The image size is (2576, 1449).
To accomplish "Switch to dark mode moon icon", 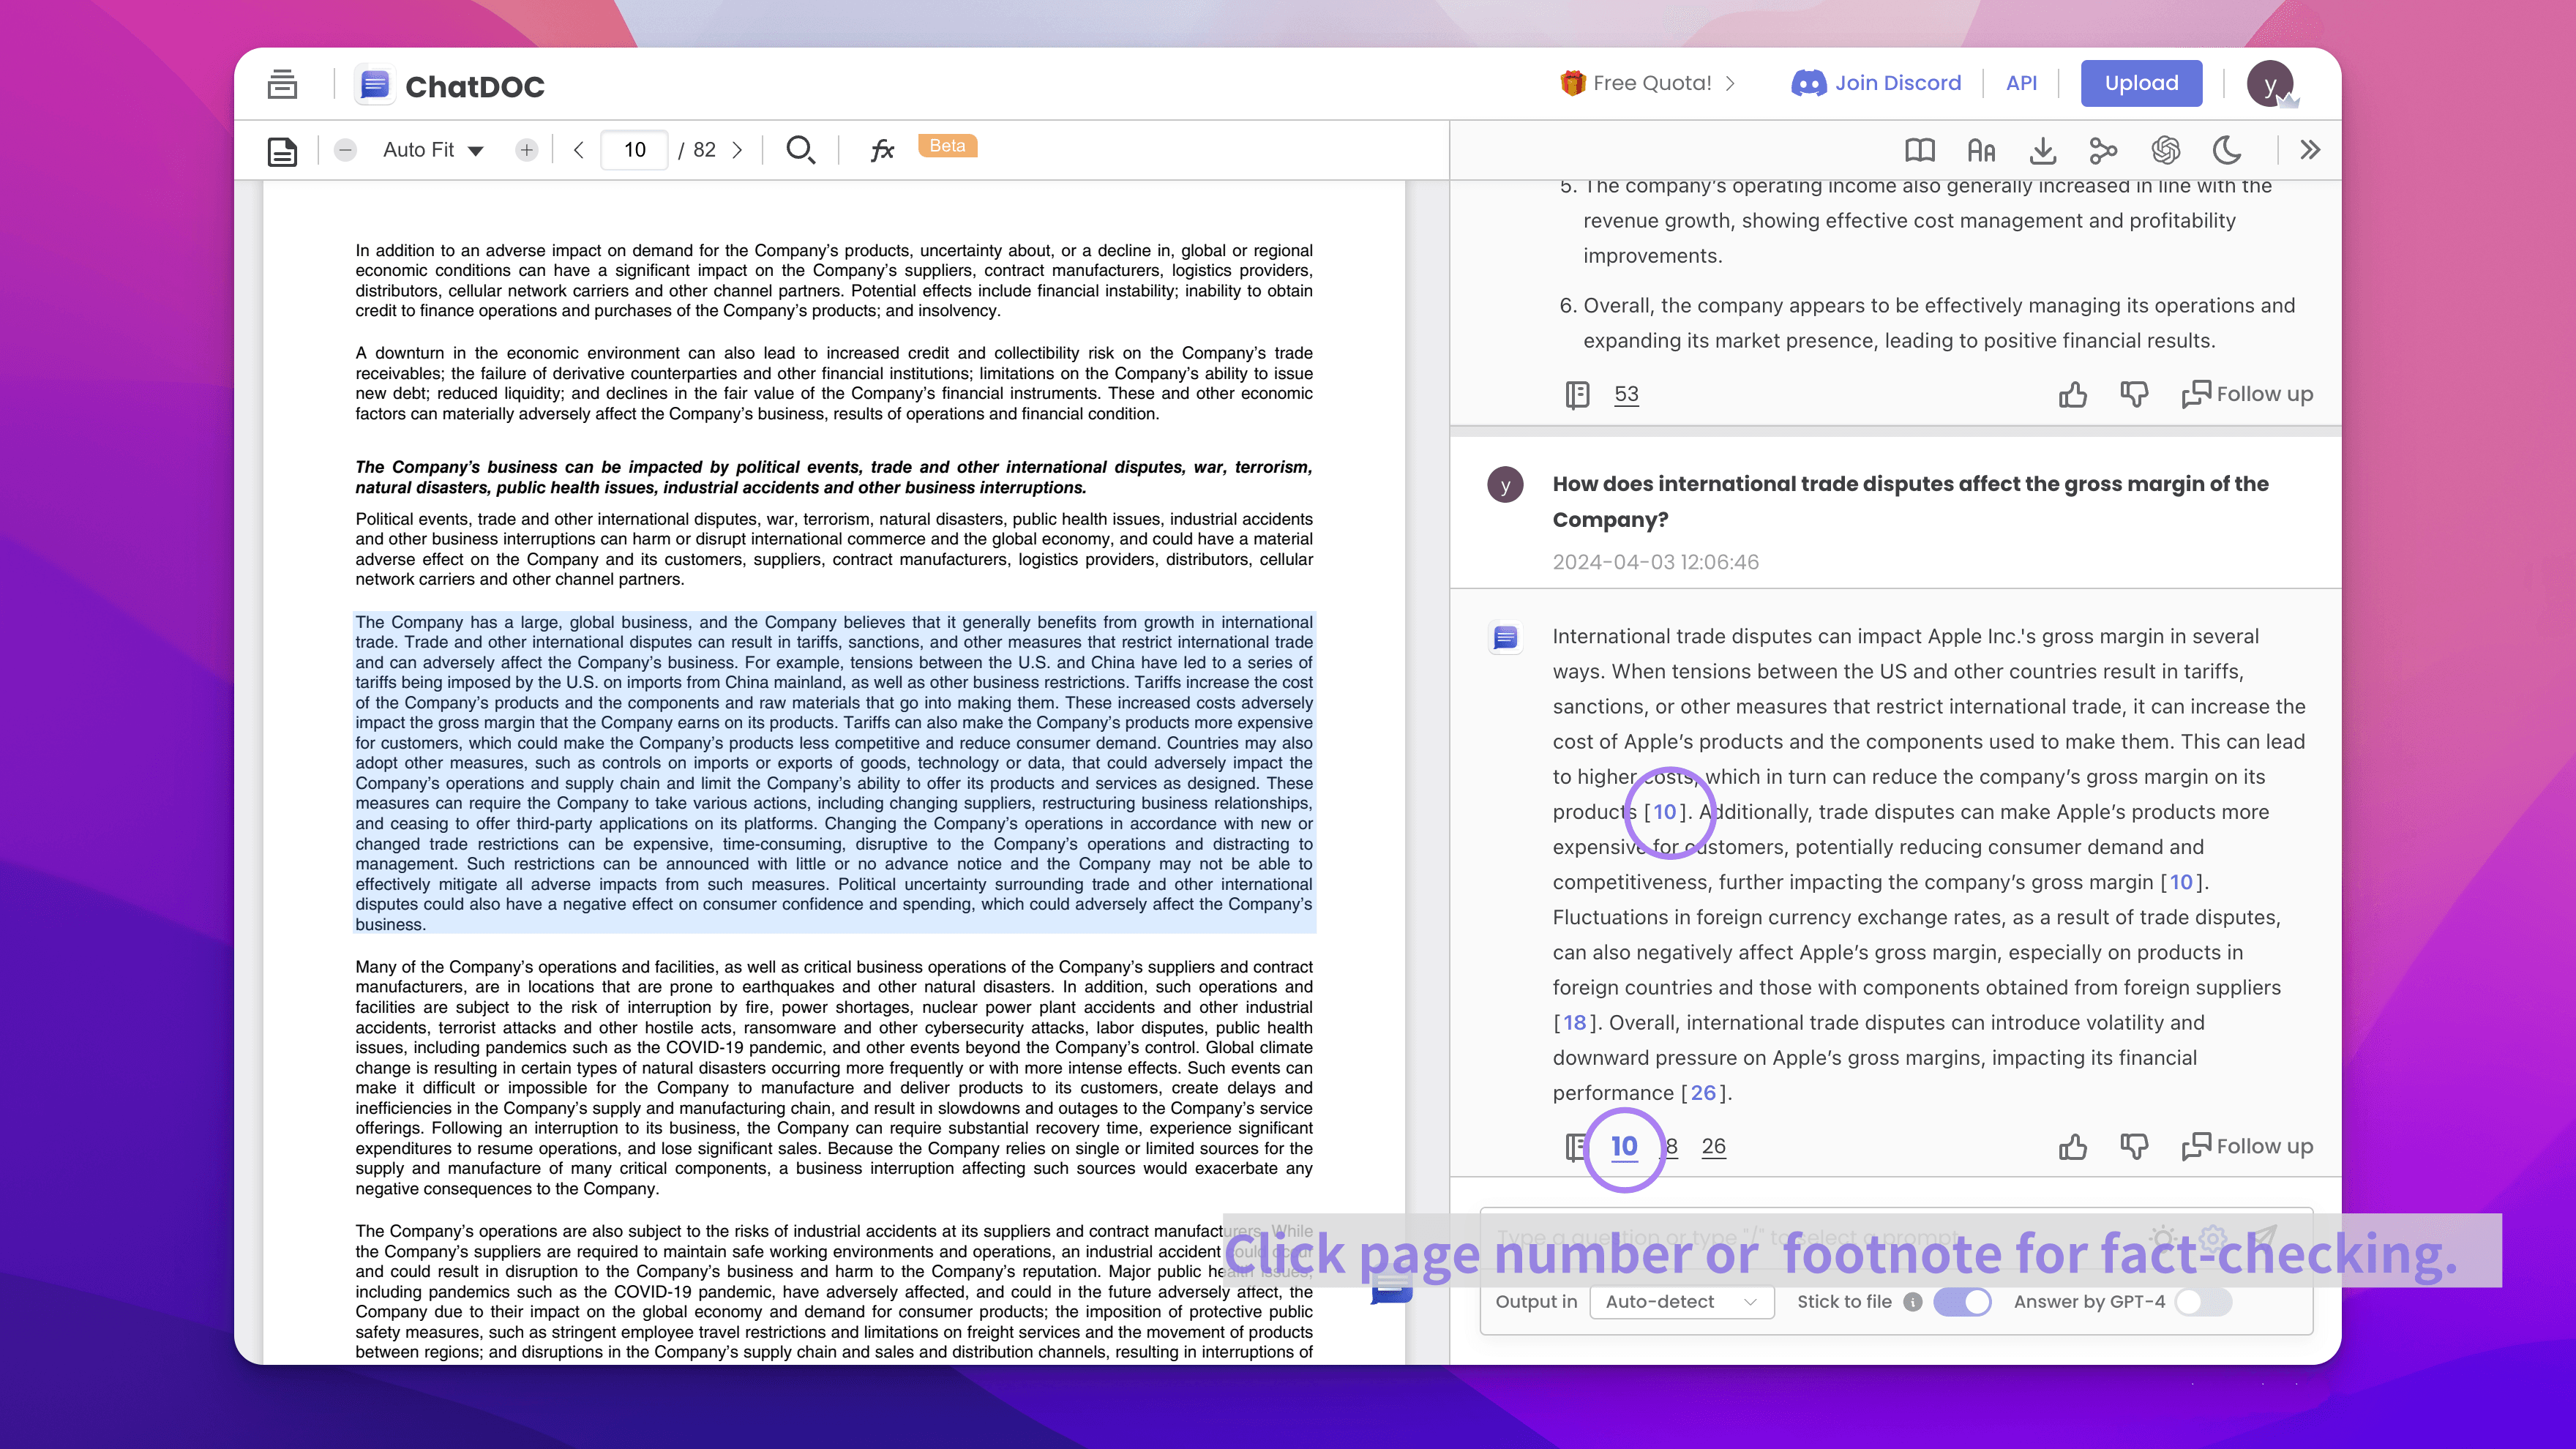I will (x=2227, y=150).
